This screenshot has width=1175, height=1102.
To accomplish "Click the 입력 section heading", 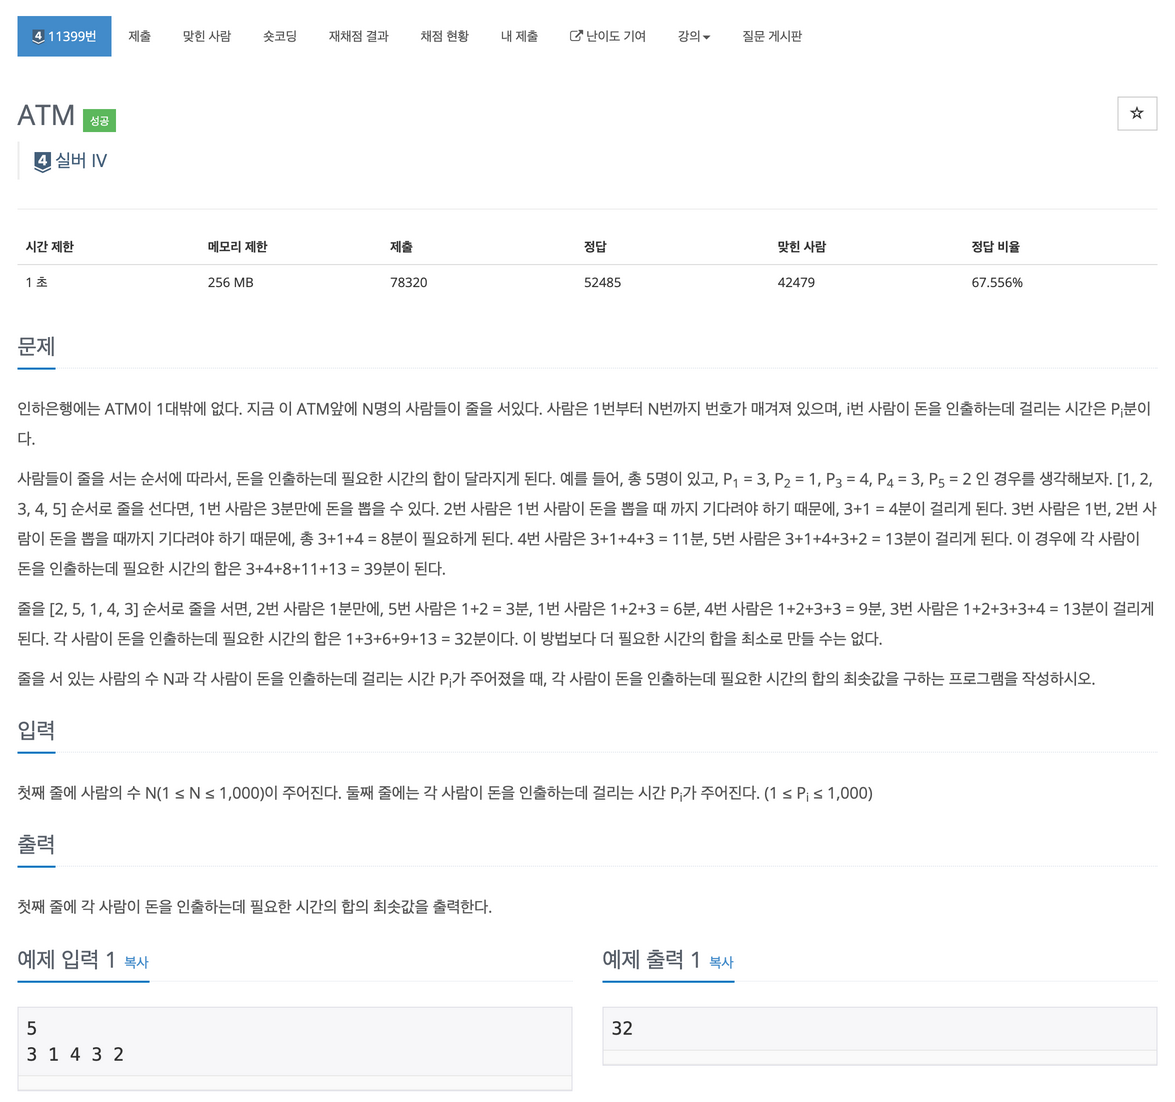I will click(36, 730).
